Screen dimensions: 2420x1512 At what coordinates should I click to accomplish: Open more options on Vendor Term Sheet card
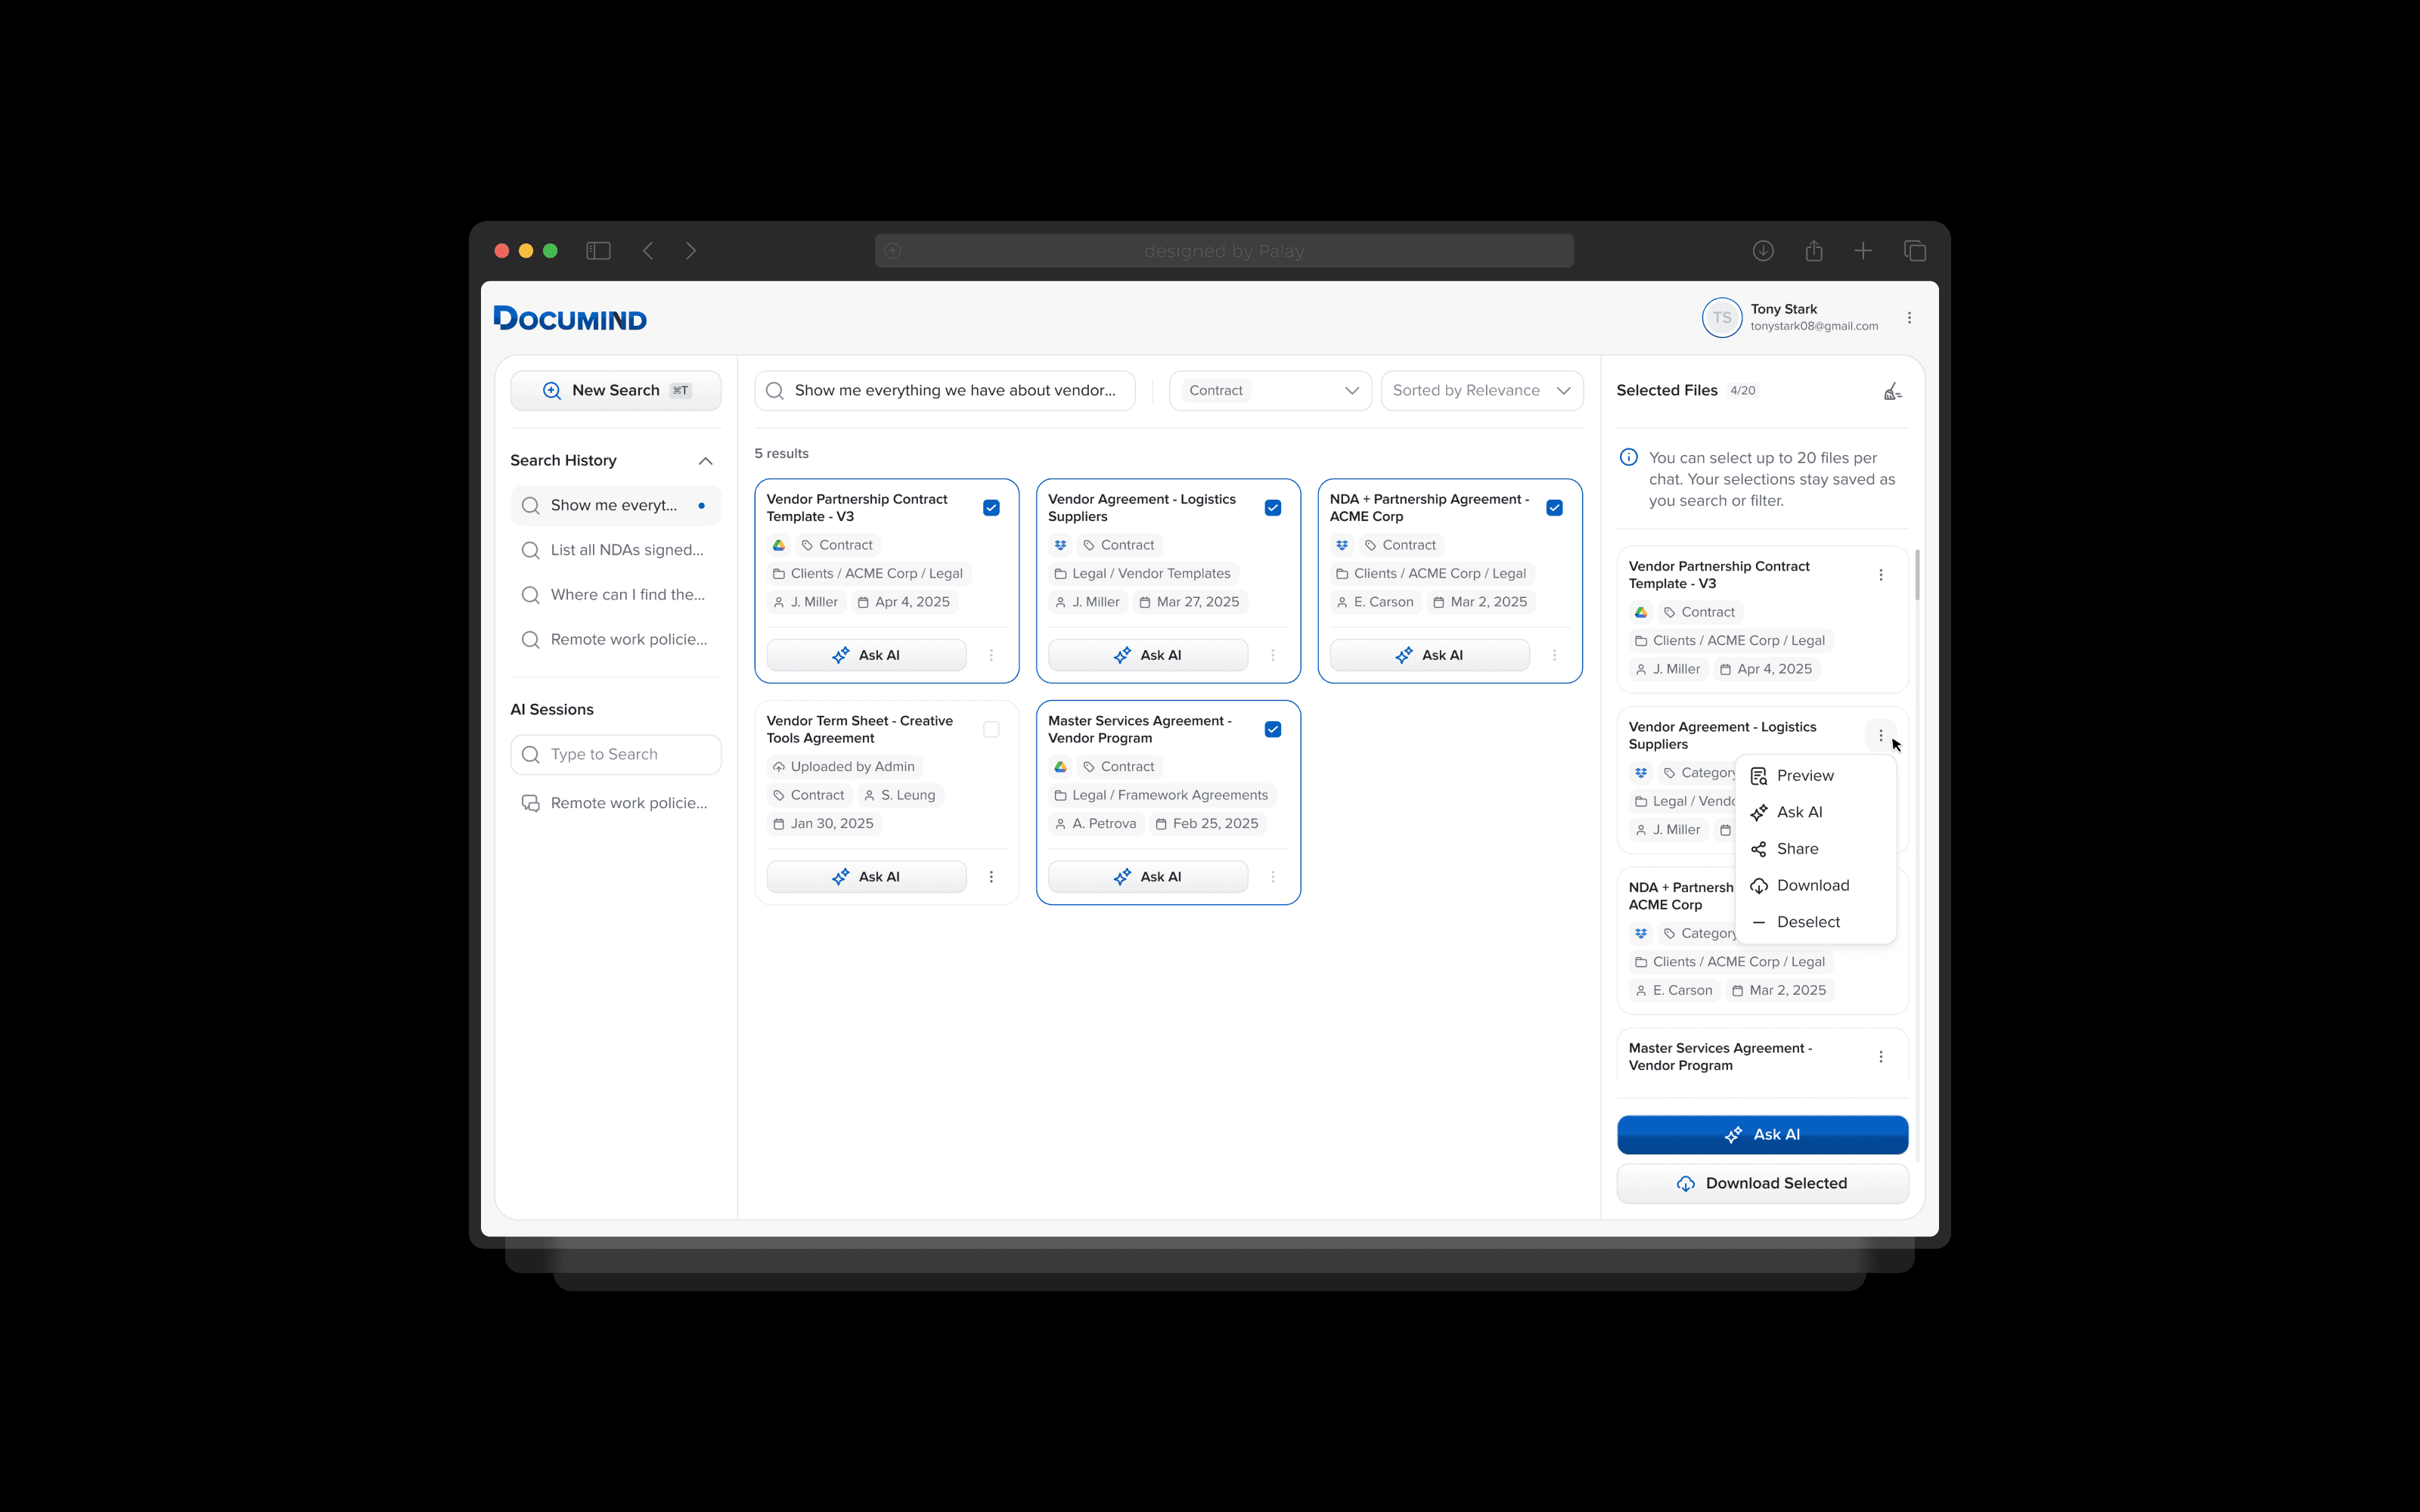pos(991,877)
